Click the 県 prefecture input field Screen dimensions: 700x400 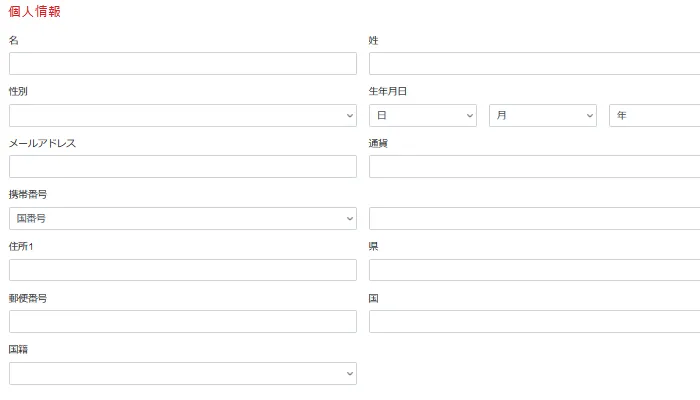coord(534,270)
